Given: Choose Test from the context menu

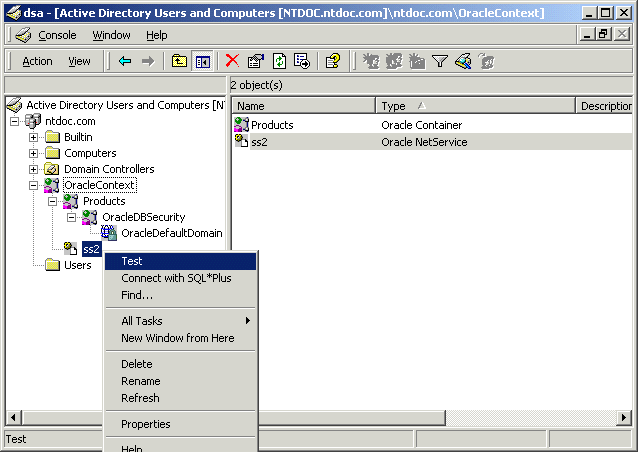Looking at the screenshot, I should 132,261.
